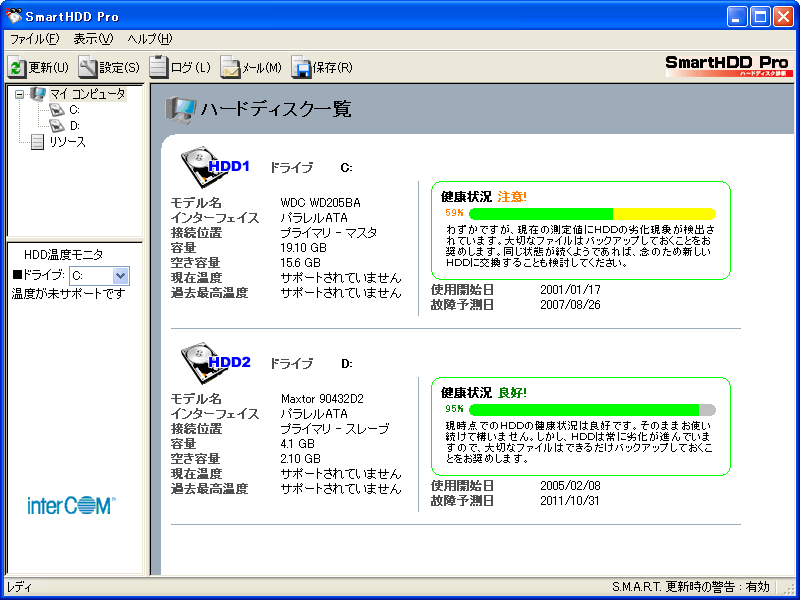Select マイ コンピュータ label in the tree
800x600 pixels.
(x=87, y=94)
